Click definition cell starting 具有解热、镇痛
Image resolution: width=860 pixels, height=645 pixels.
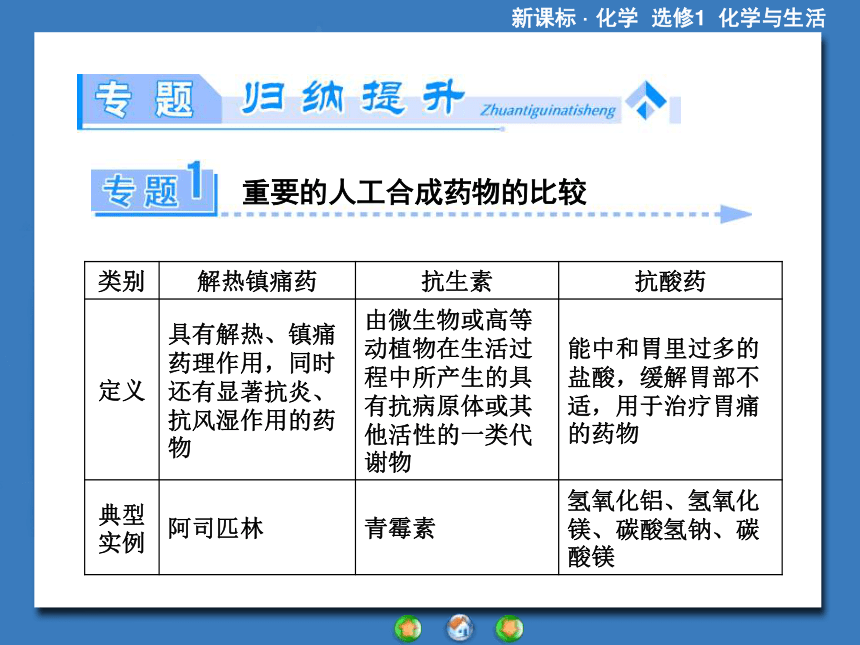pyautogui.click(x=257, y=389)
